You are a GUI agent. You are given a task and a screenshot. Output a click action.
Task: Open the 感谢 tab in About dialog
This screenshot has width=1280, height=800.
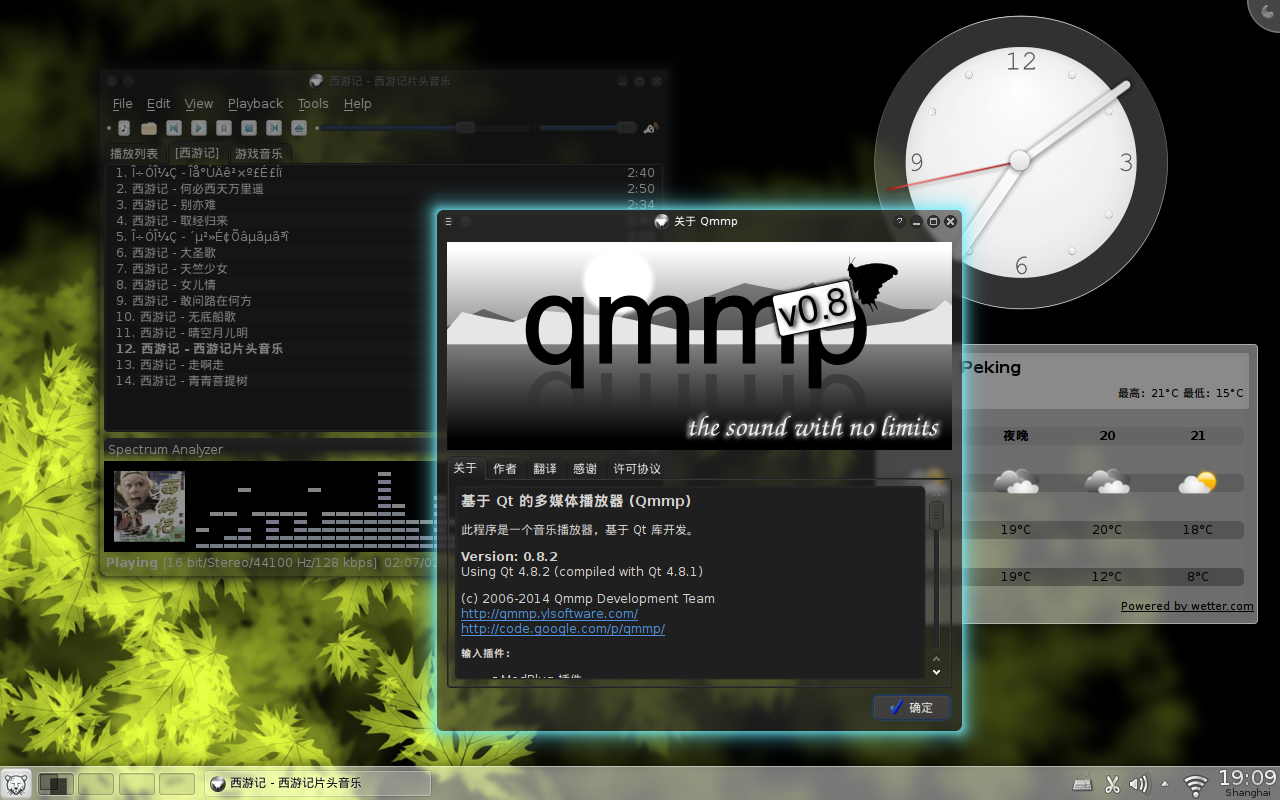(x=585, y=469)
